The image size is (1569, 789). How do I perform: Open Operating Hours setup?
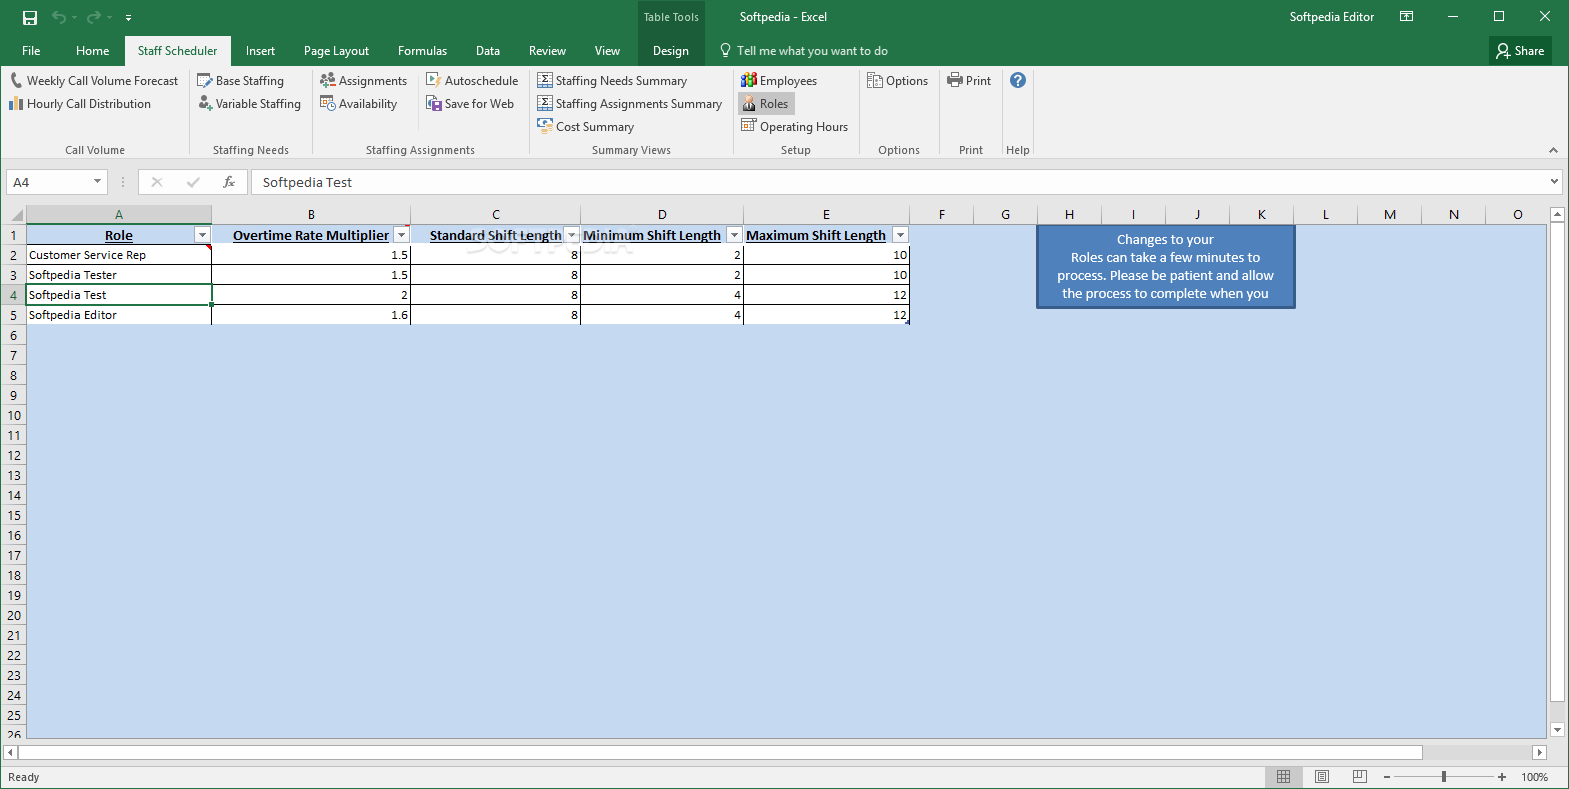pyautogui.click(x=794, y=126)
